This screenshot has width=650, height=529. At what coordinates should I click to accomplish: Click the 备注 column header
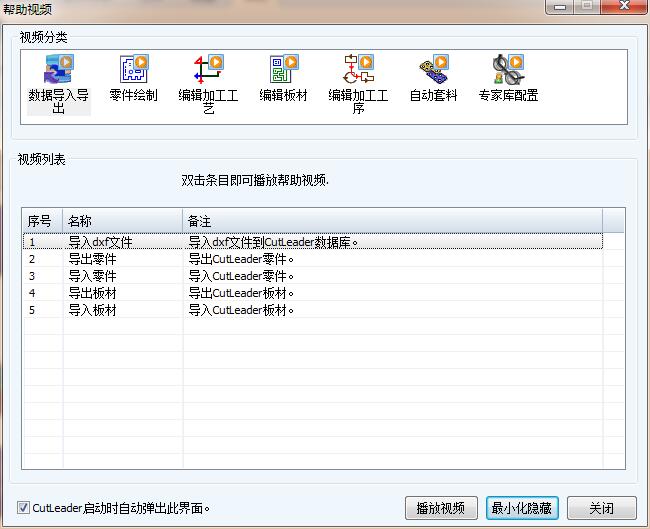[393, 221]
